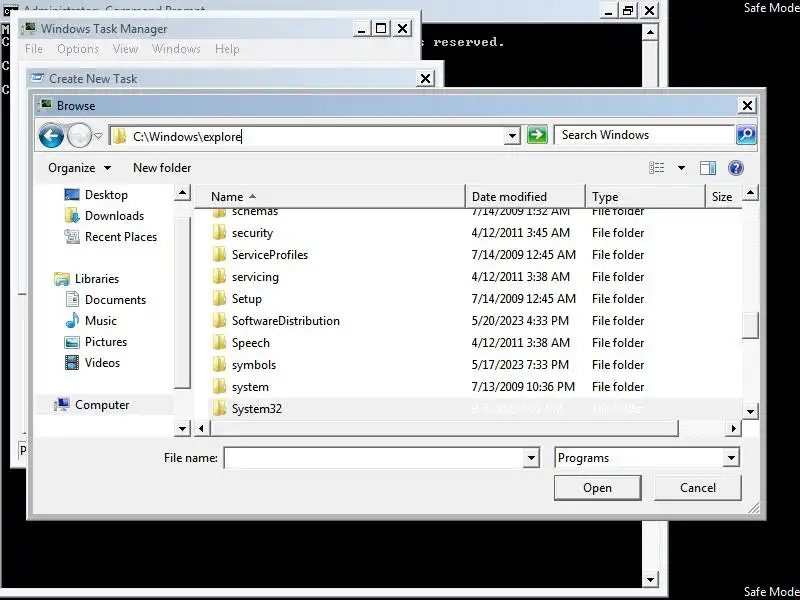Viewport: 800px width, 600px height.
Task: Click the Search Windows field
Action: point(644,135)
